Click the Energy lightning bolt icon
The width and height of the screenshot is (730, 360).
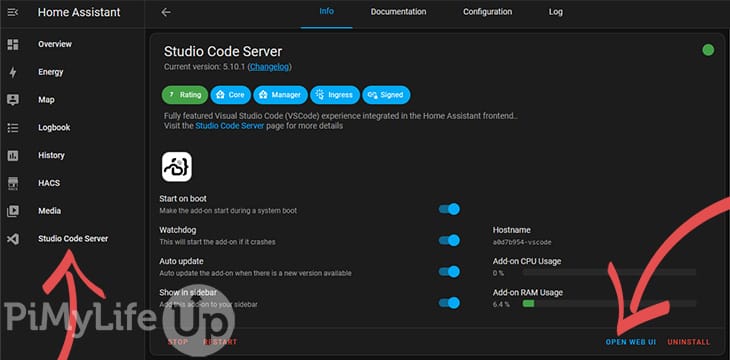(13, 72)
